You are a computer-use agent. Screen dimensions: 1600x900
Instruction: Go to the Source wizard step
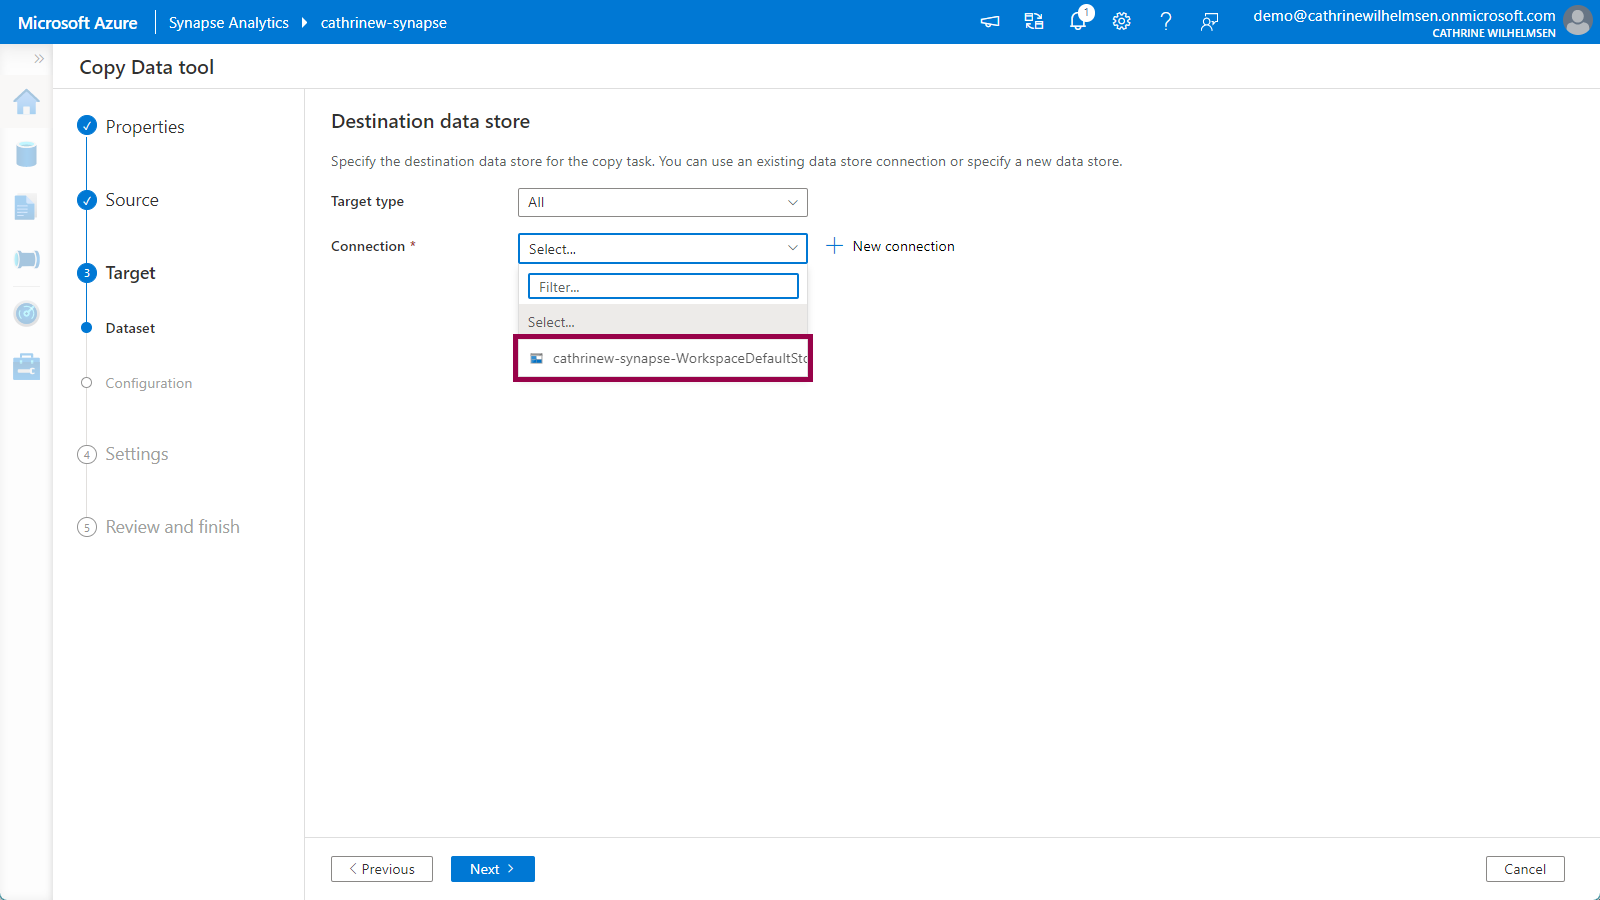(x=132, y=200)
